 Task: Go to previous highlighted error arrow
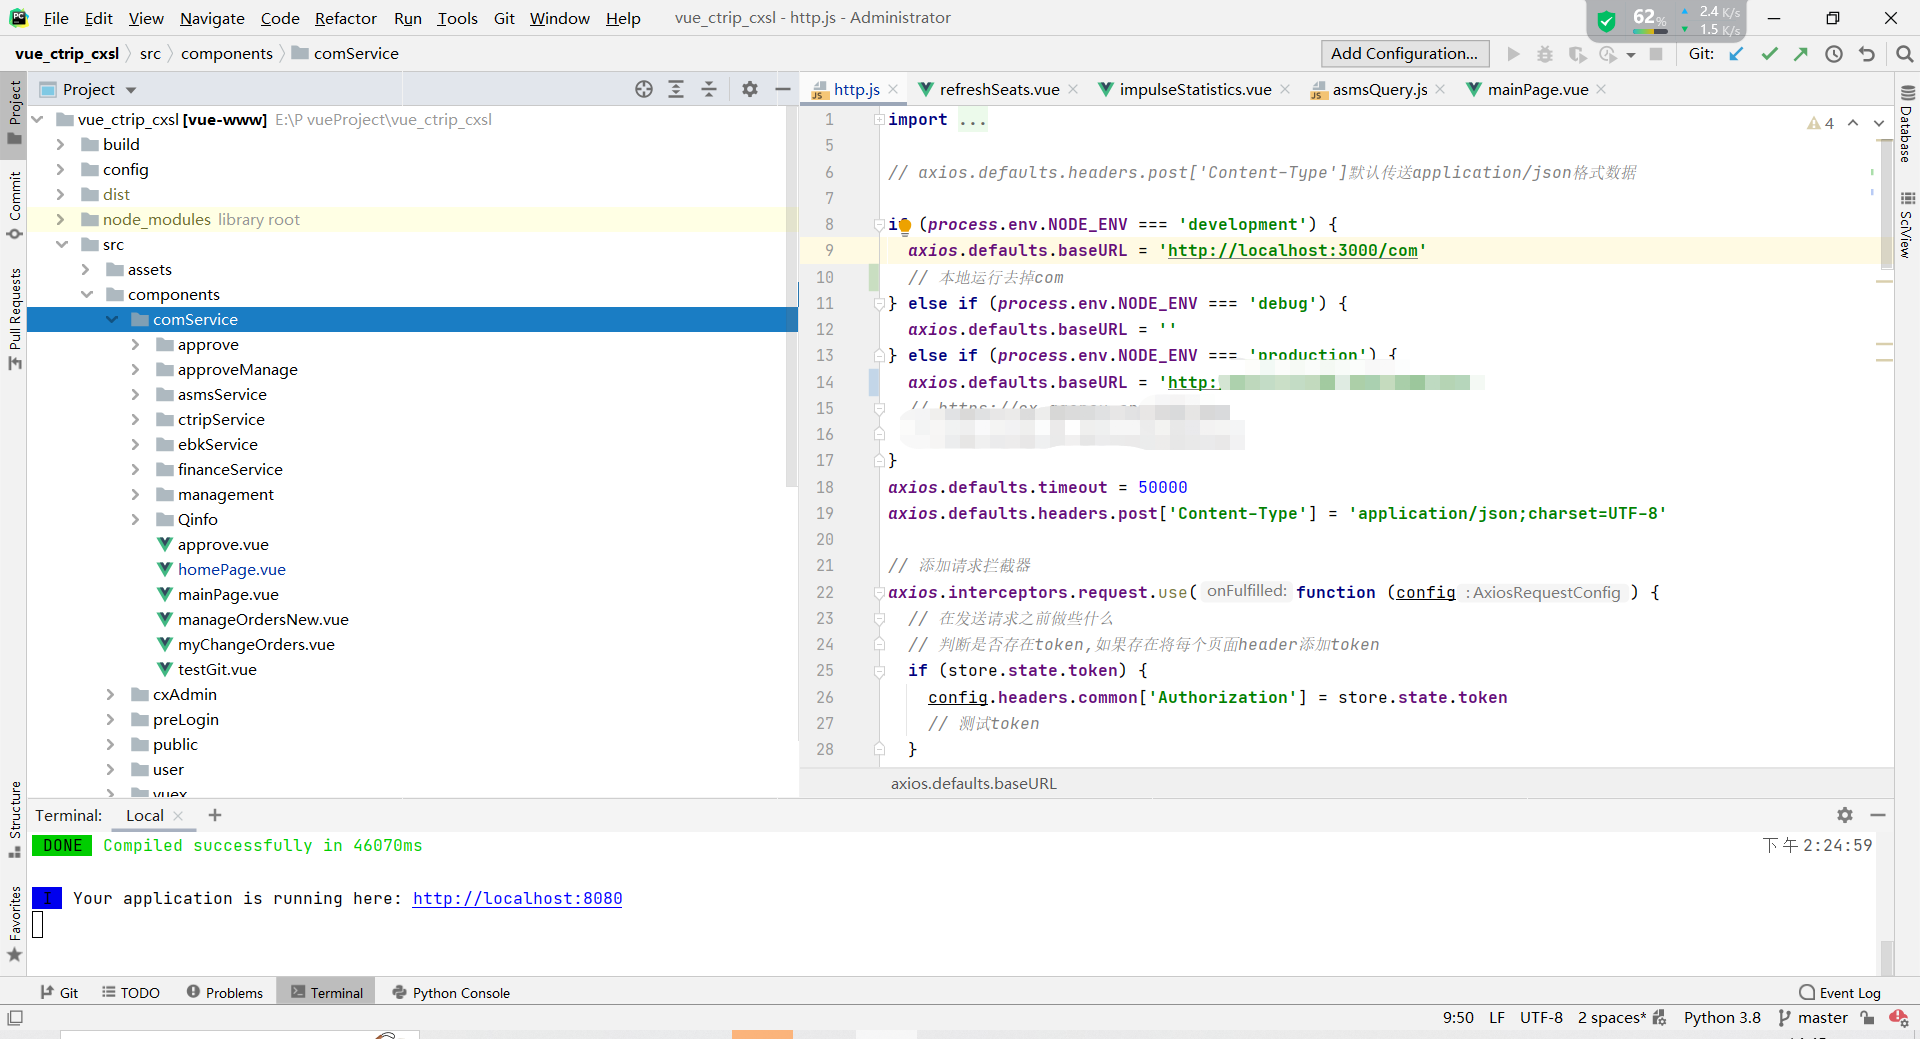(x=1853, y=123)
